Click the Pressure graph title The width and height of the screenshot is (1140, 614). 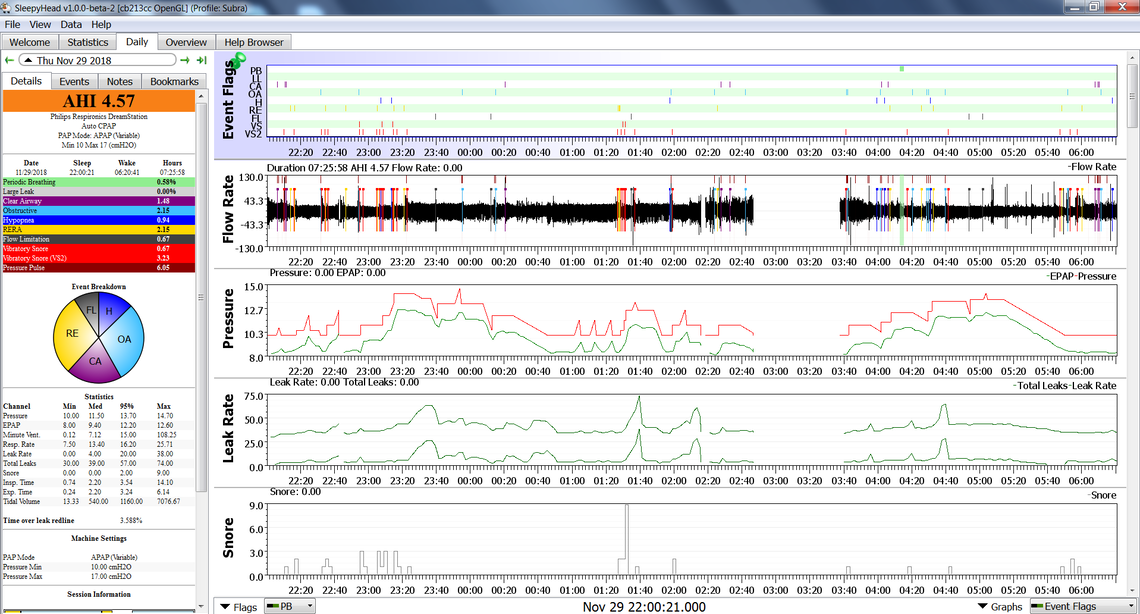pyautogui.click(x=228, y=318)
